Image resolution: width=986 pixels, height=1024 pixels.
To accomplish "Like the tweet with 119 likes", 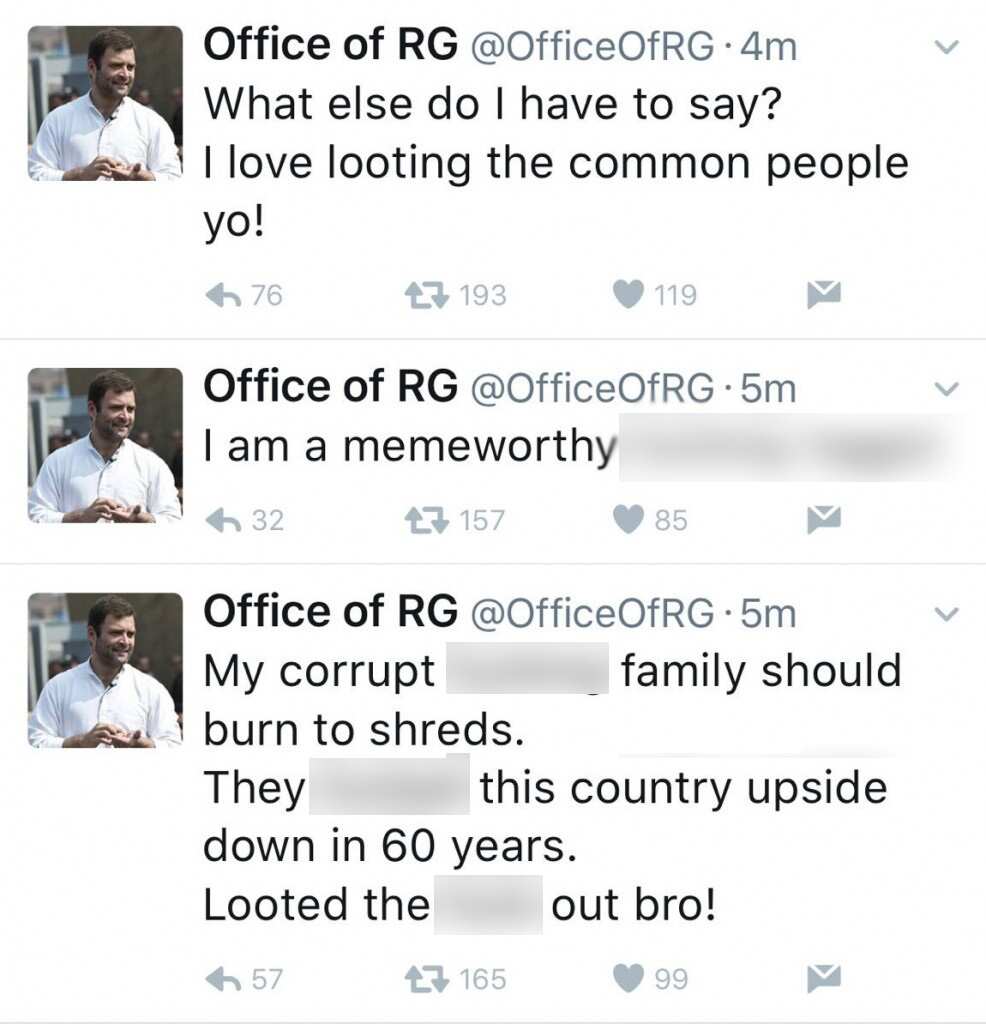I will (x=629, y=293).
